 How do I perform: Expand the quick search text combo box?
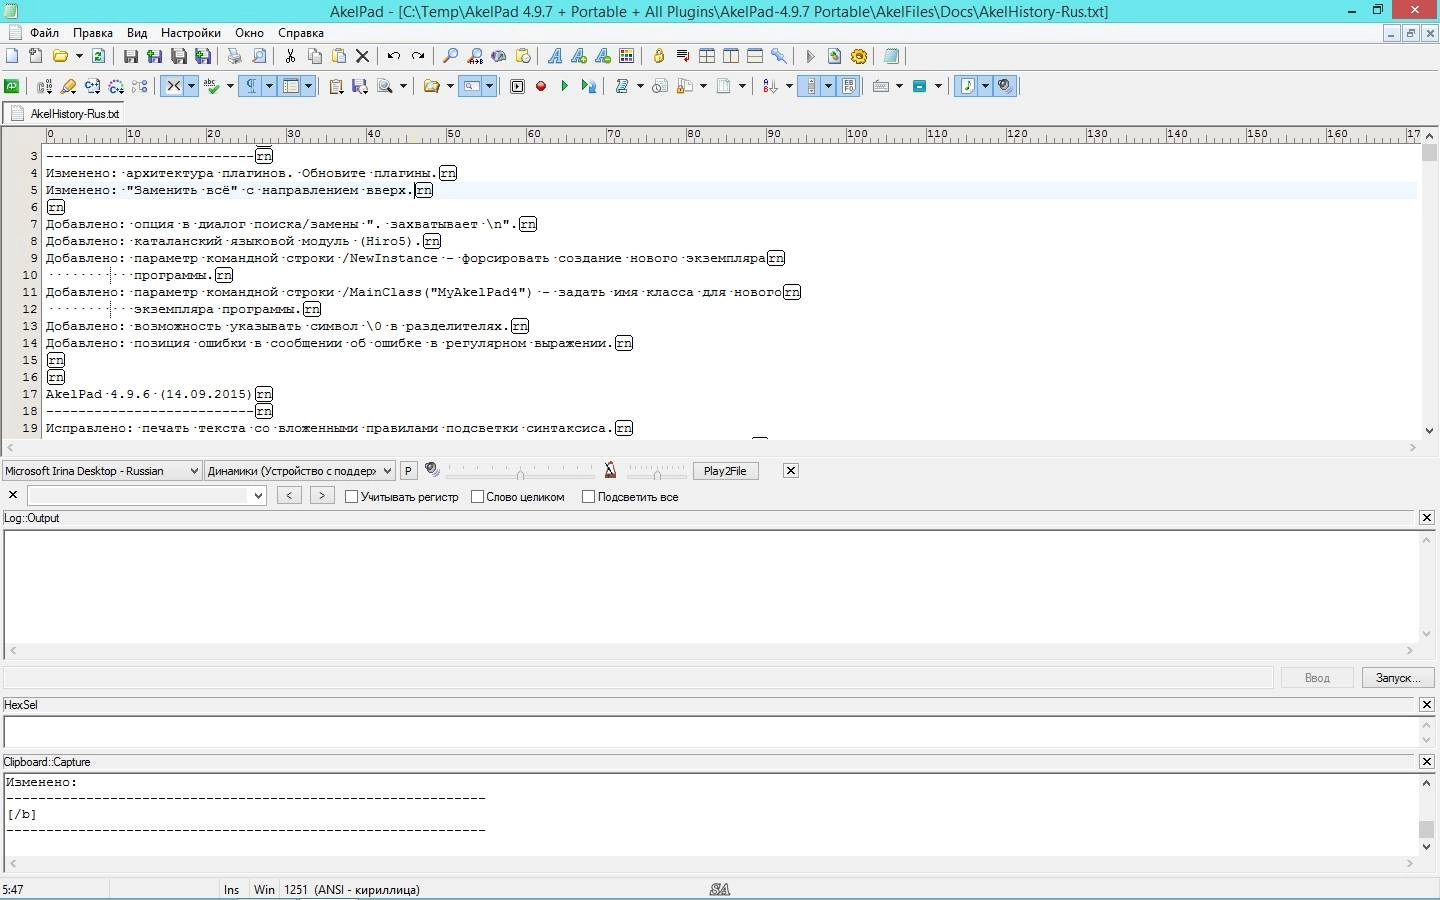[258, 495]
